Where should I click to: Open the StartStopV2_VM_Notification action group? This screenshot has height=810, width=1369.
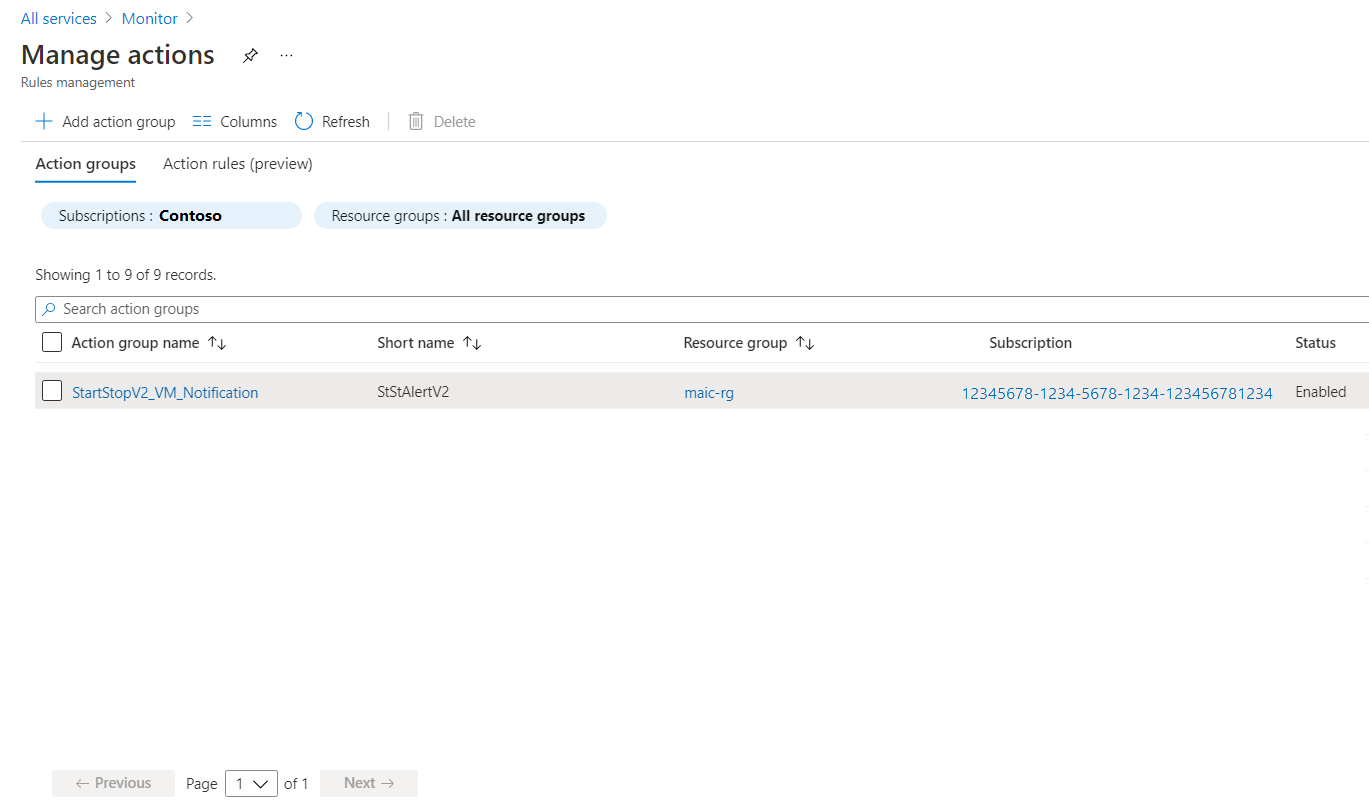click(x=164, y=392)
